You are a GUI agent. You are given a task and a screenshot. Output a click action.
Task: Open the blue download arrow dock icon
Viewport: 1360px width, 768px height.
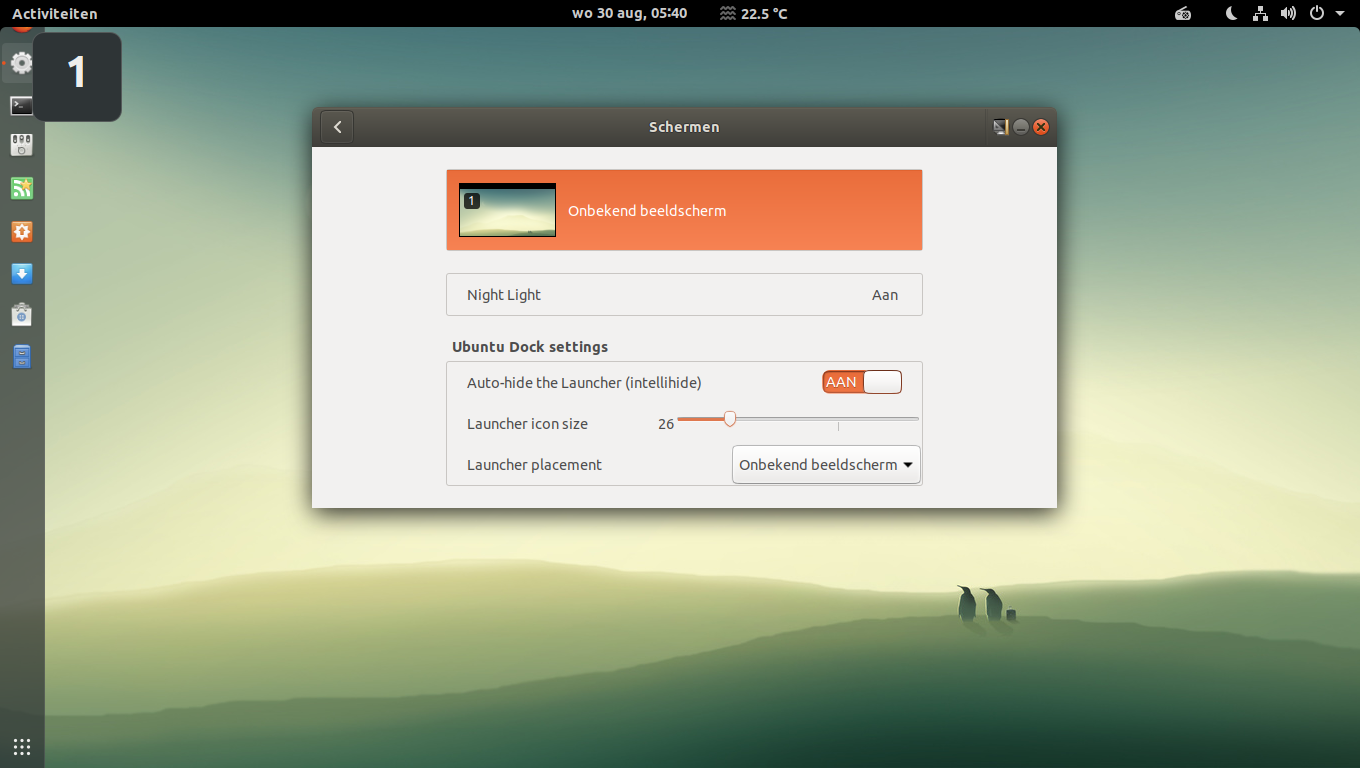click(22, 273)
